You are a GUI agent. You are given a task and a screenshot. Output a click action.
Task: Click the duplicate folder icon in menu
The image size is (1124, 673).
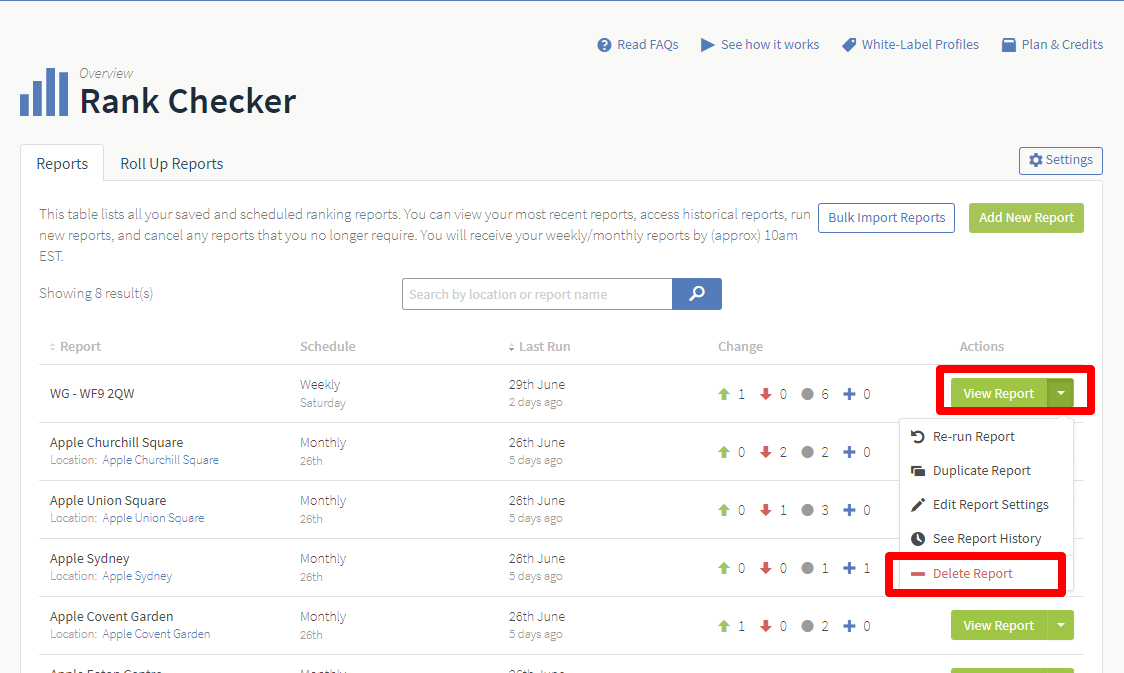[x=918, y=471]
